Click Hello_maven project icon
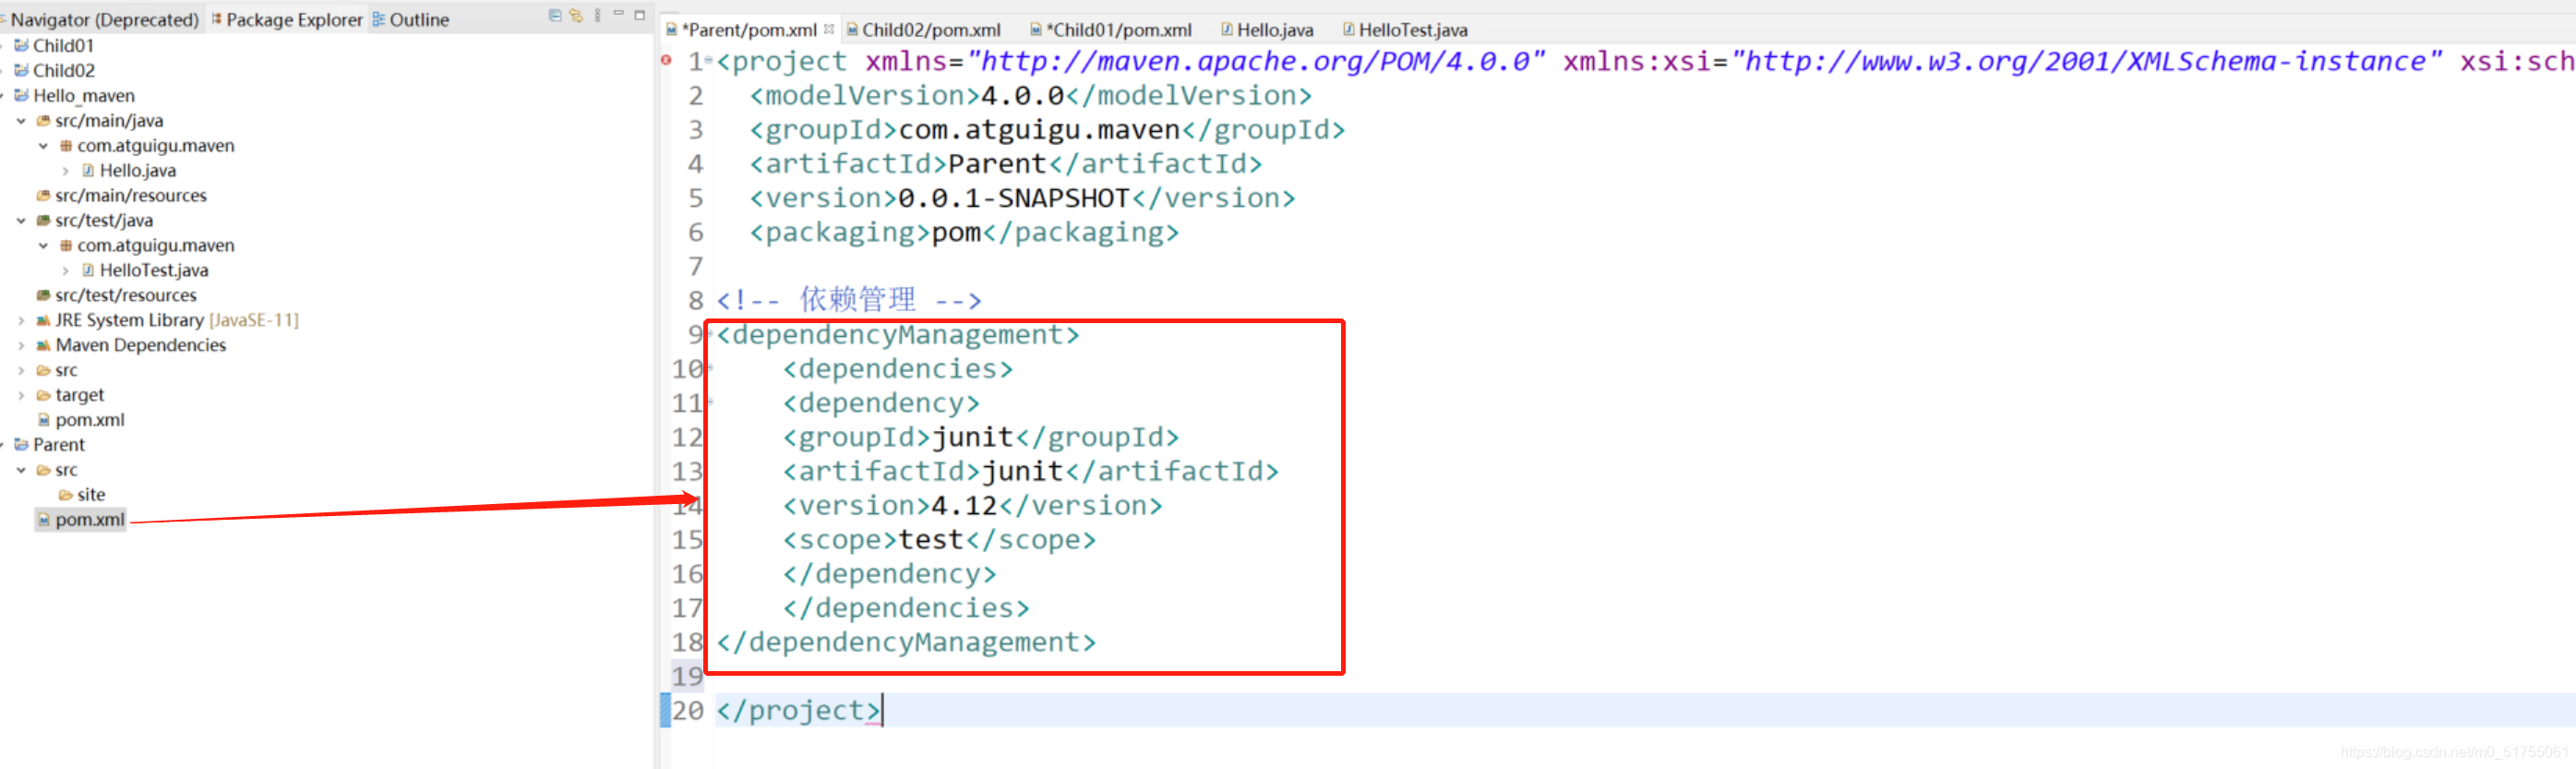2576x769 pixels. click(21, 95)
